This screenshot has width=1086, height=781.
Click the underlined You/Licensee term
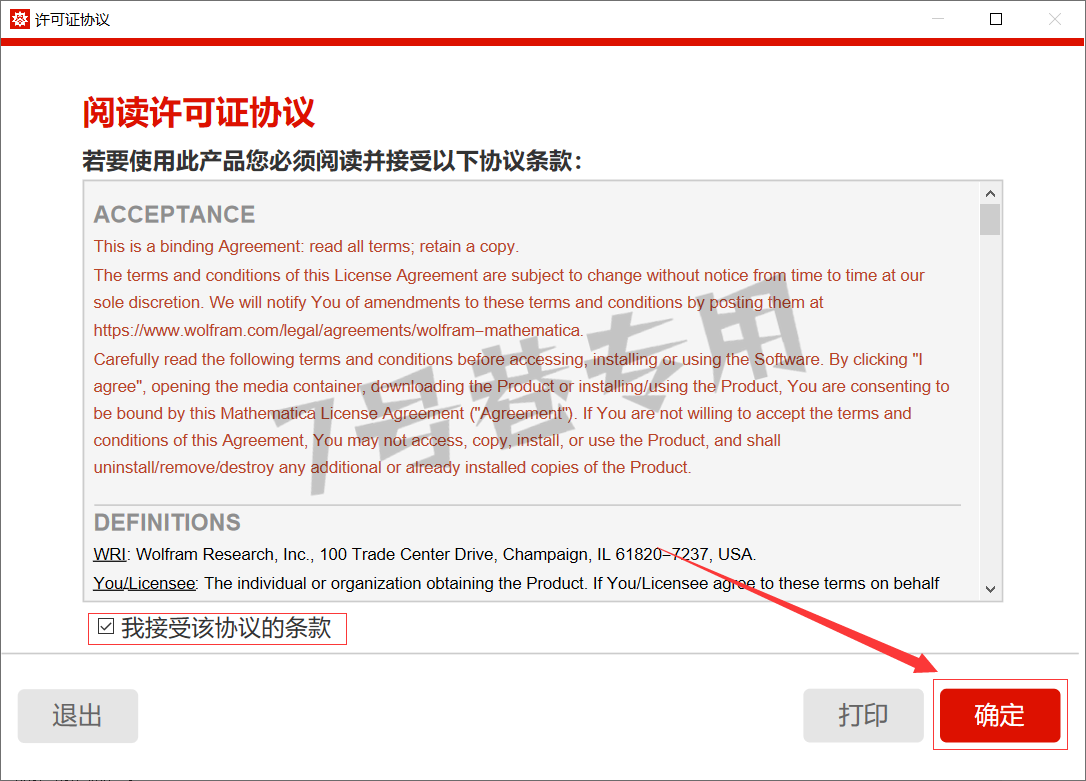[145, 584]
